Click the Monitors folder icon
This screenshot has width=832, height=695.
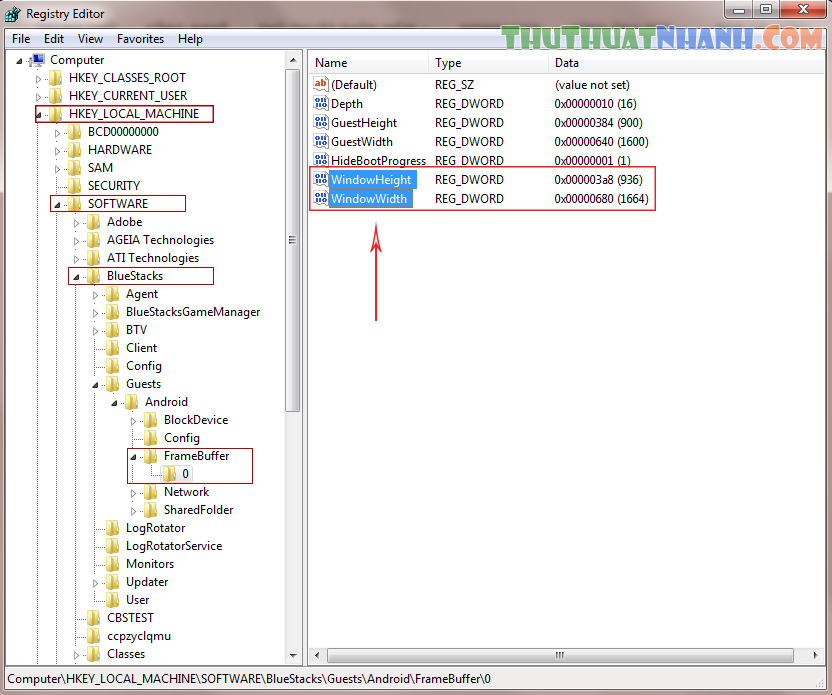(x=113, y=564)
